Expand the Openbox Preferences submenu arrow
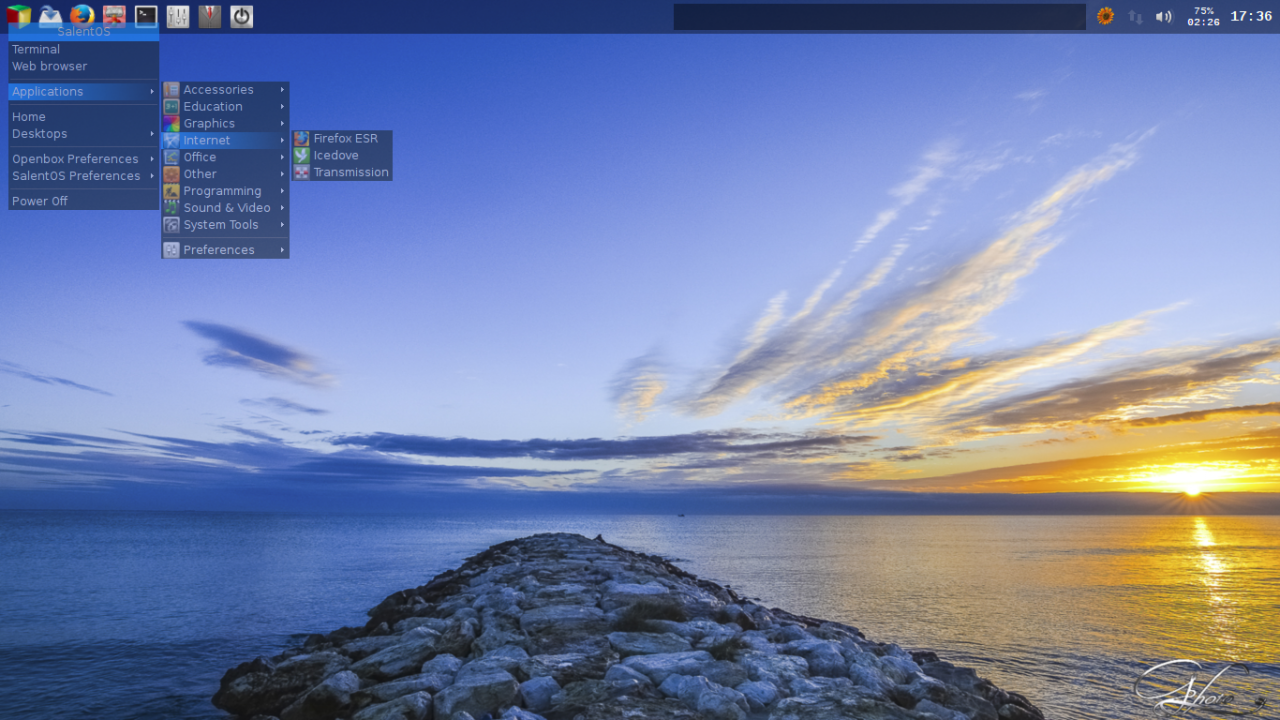 coord(153,159)
